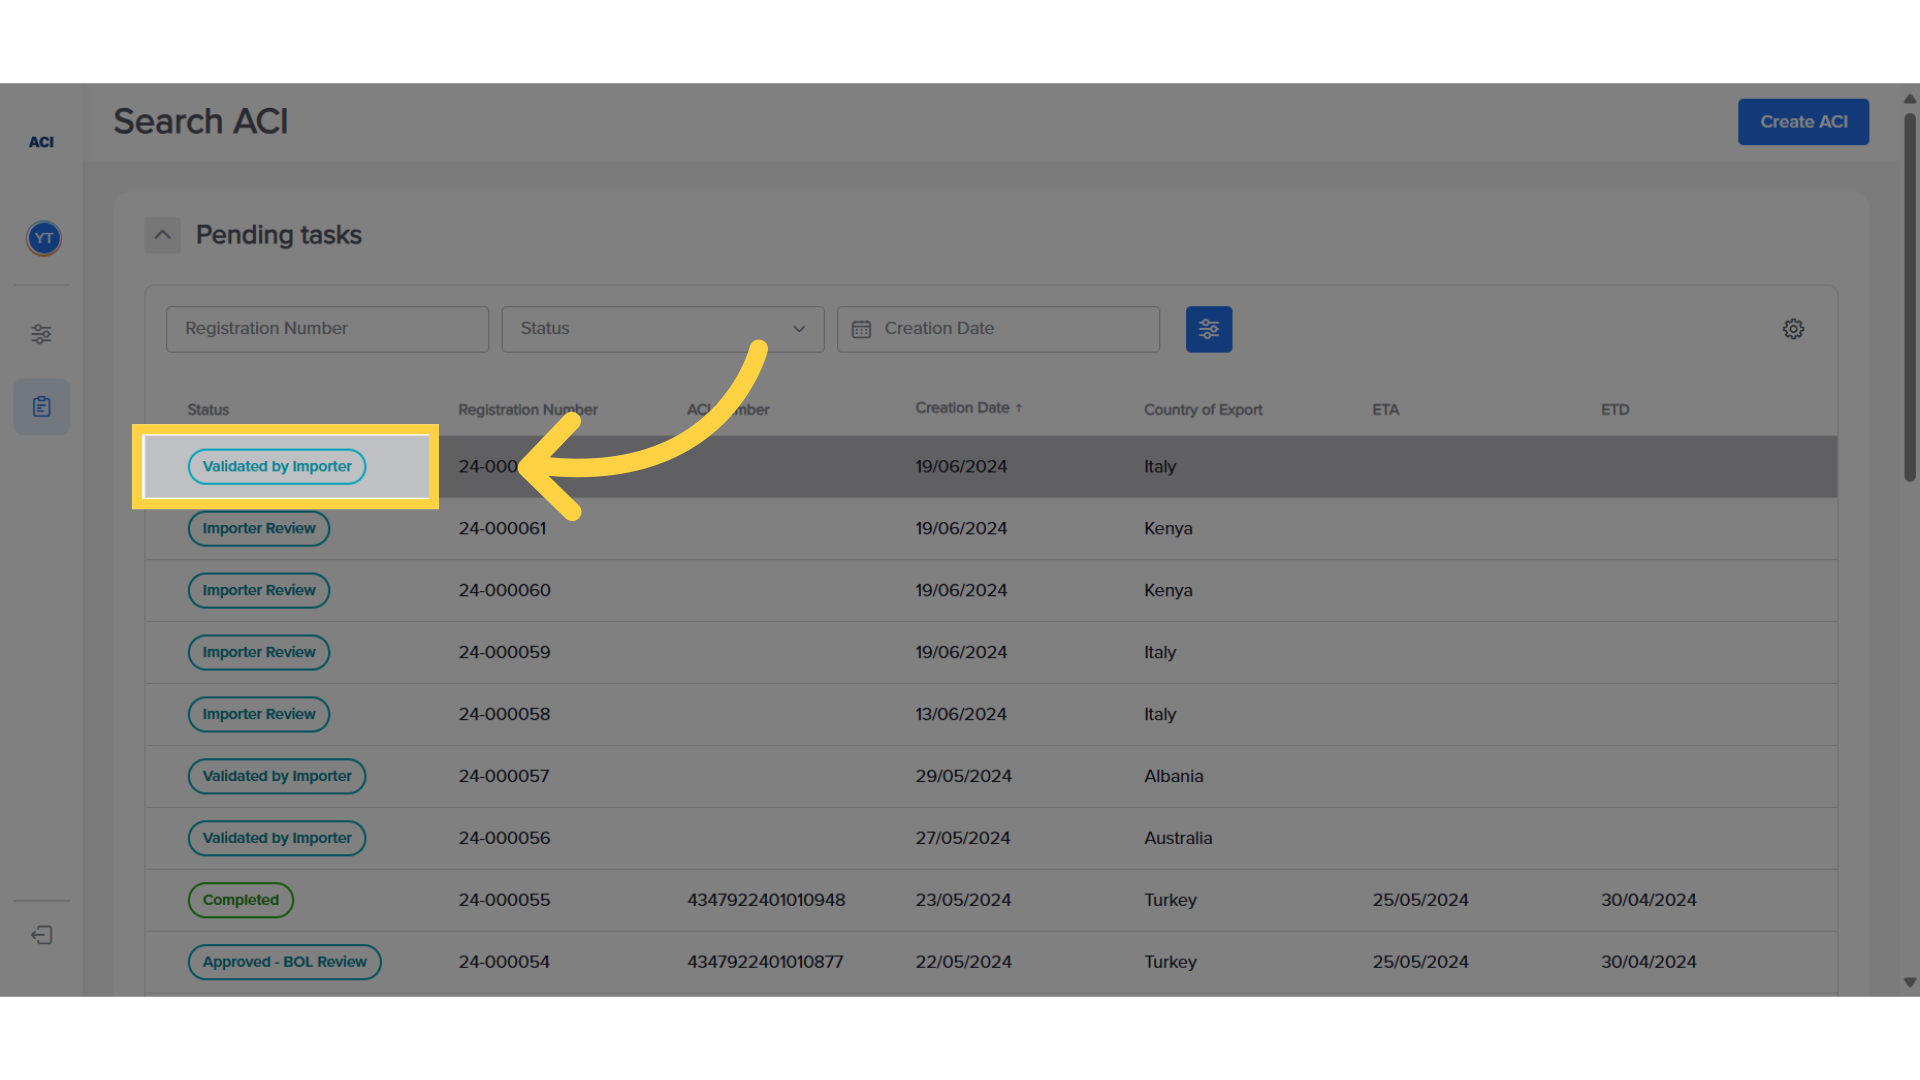Collapse the Pending tasks section
This screenshot has height=1080, width=1920.
162,235
